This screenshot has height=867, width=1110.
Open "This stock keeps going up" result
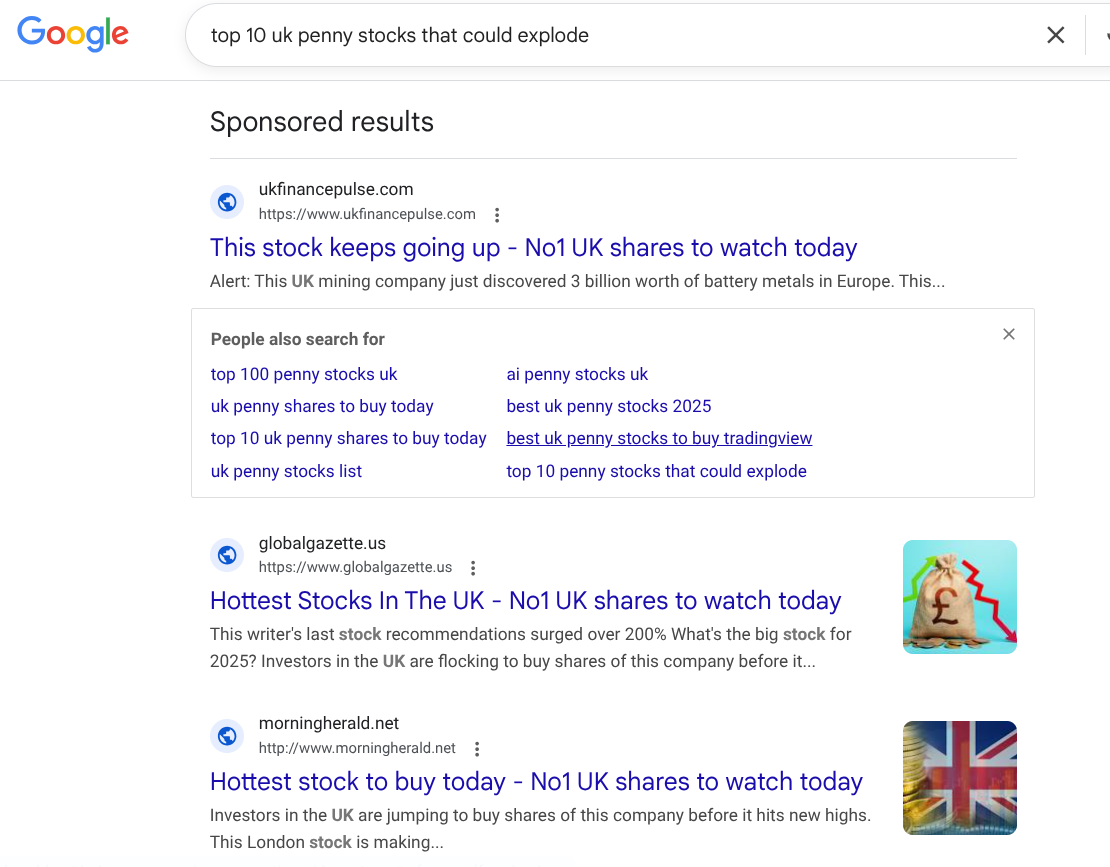point(533,248)
